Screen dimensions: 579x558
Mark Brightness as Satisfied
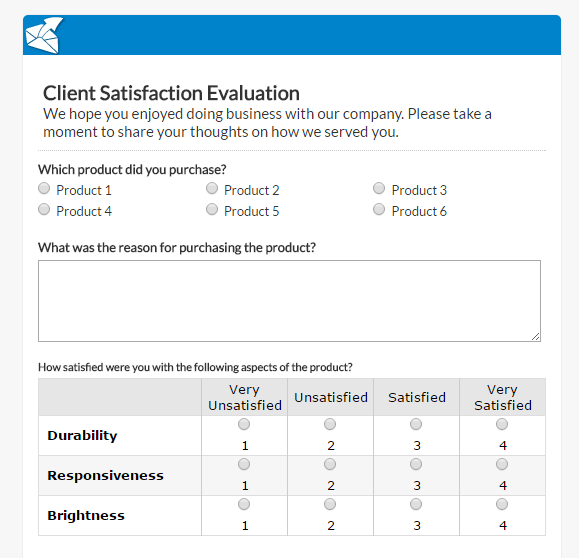(416, 504)
